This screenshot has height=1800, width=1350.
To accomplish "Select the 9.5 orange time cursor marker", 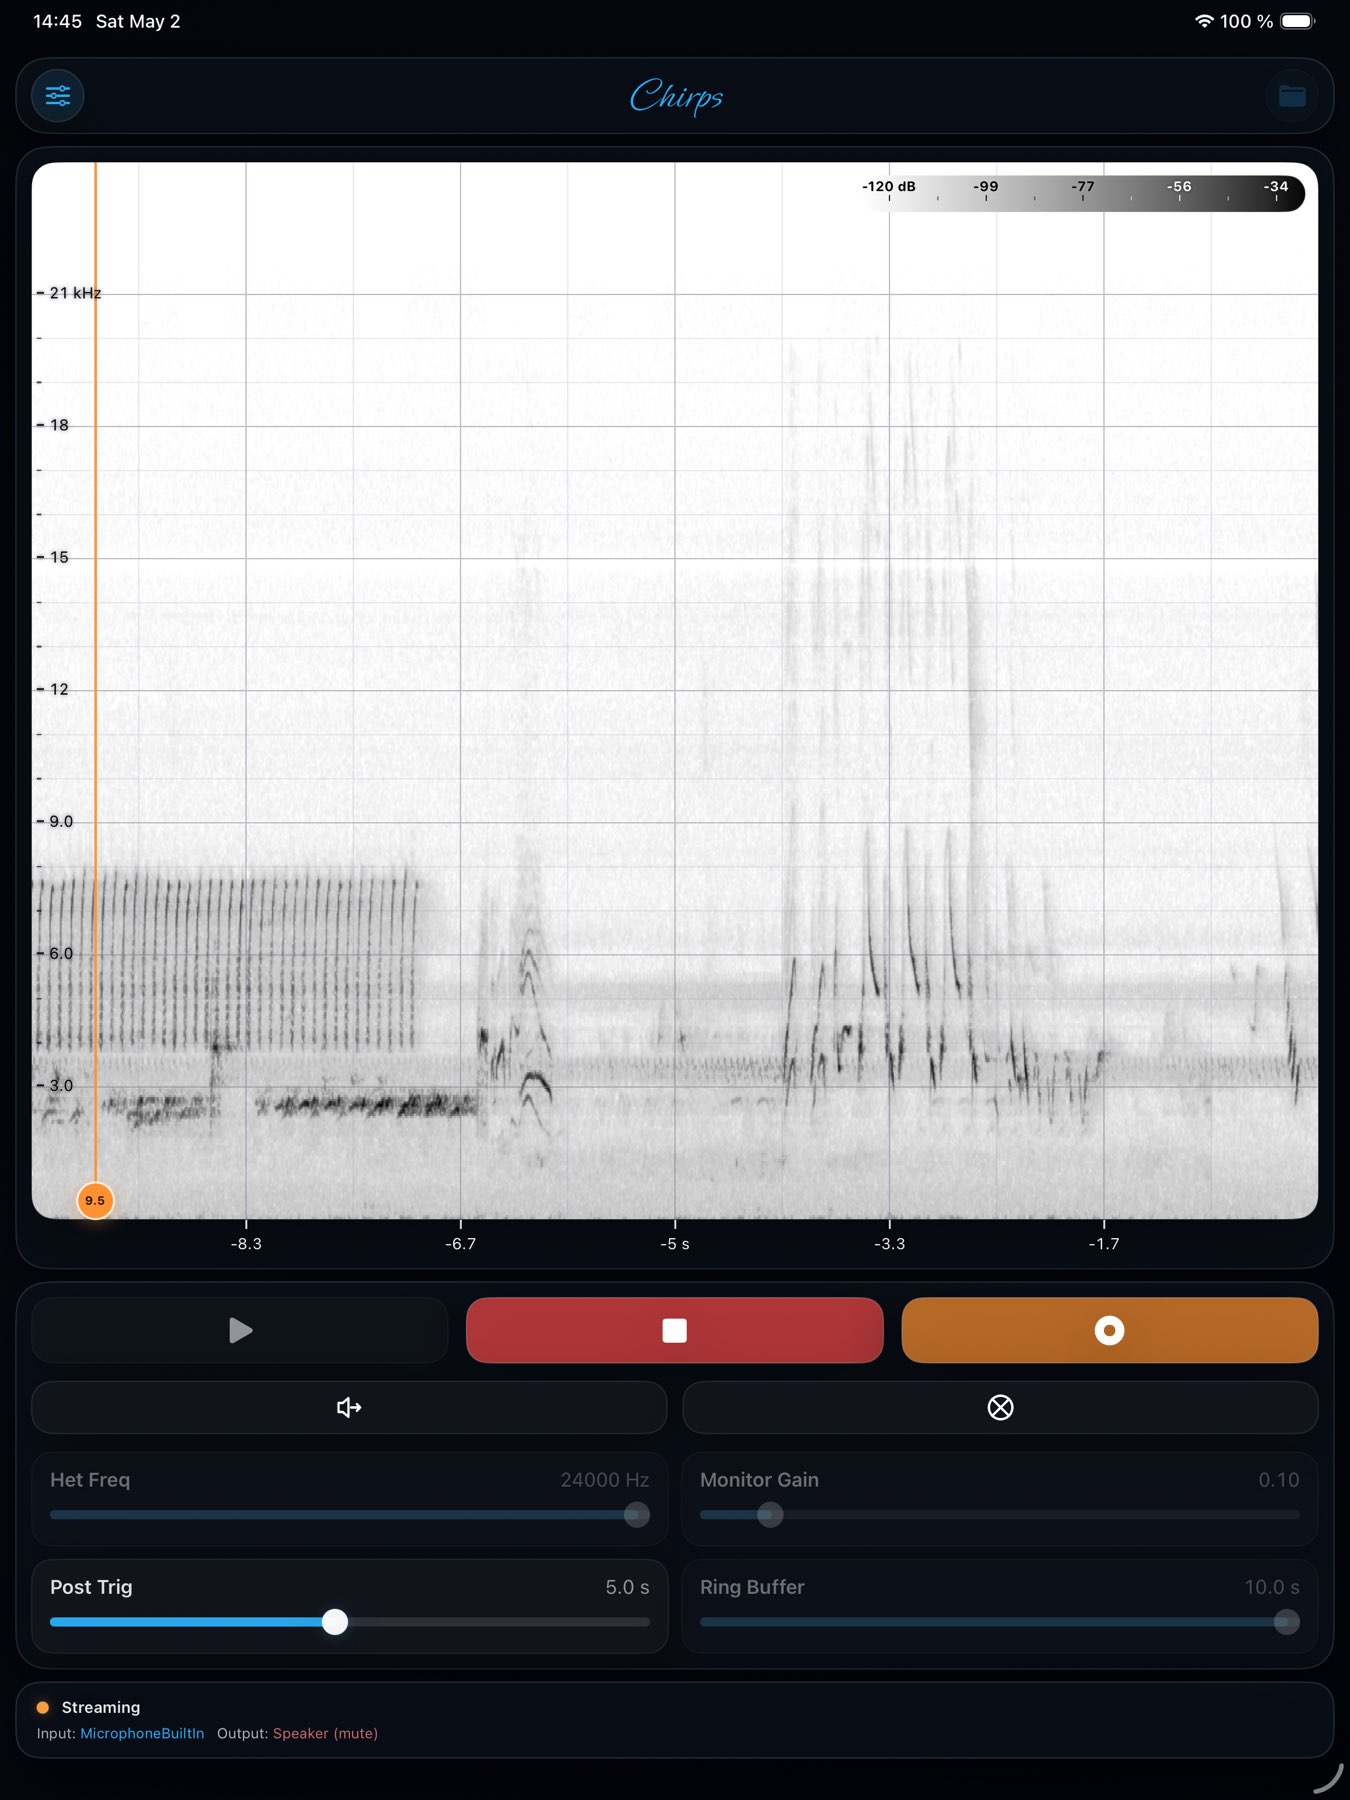I will [95, 1200].
